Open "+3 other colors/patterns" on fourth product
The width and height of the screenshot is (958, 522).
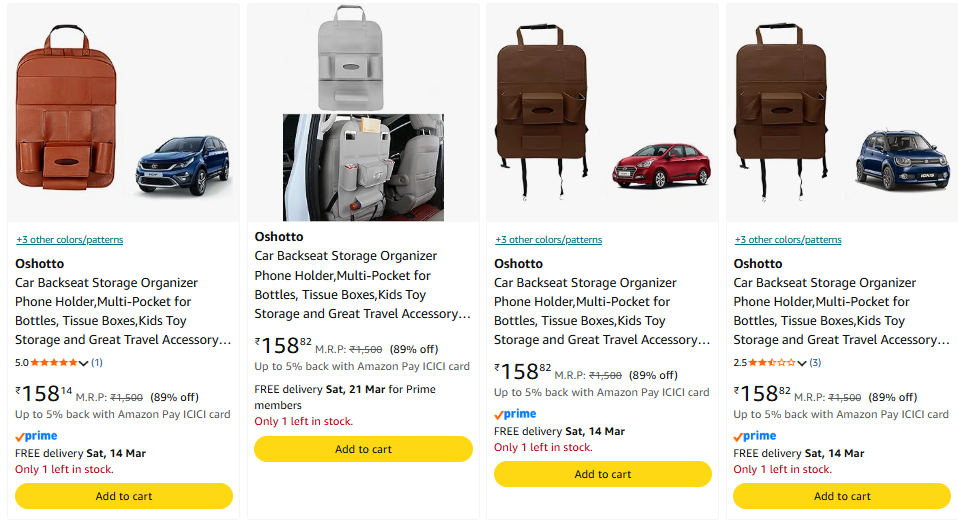point(788,240)
